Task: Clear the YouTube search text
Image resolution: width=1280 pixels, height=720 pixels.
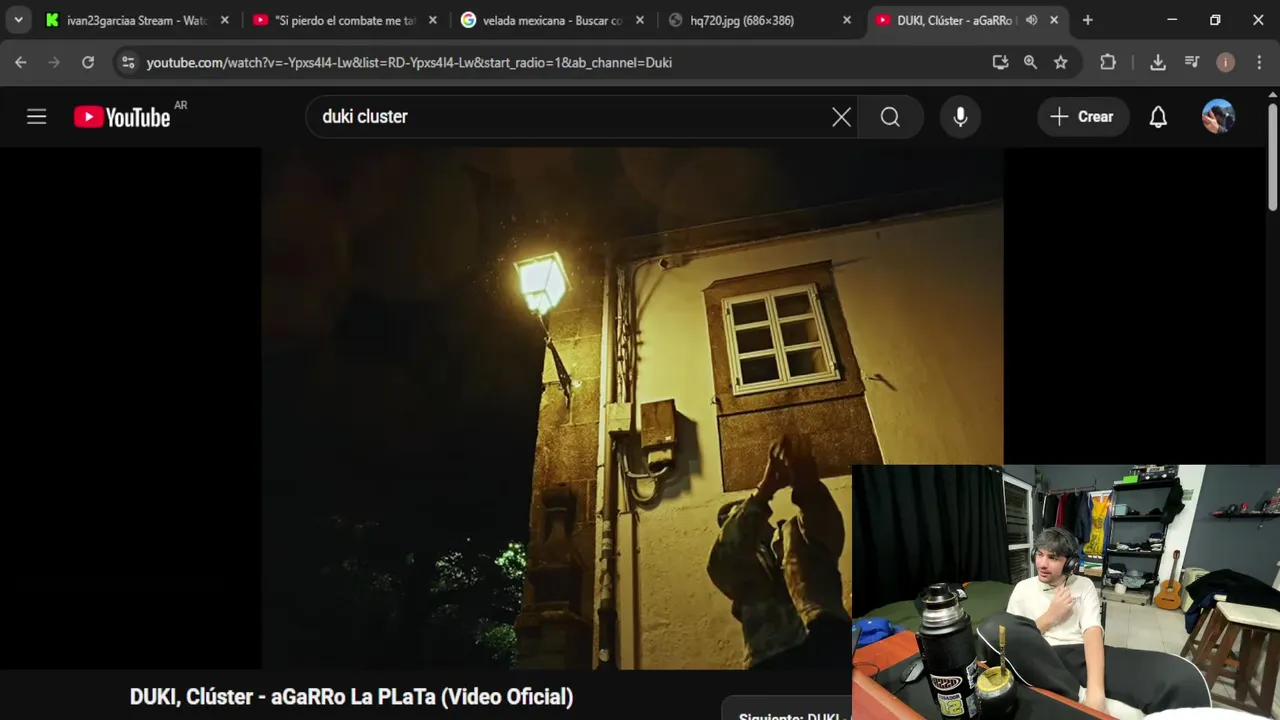Action: pyautogui.click(x=842, y=117)
